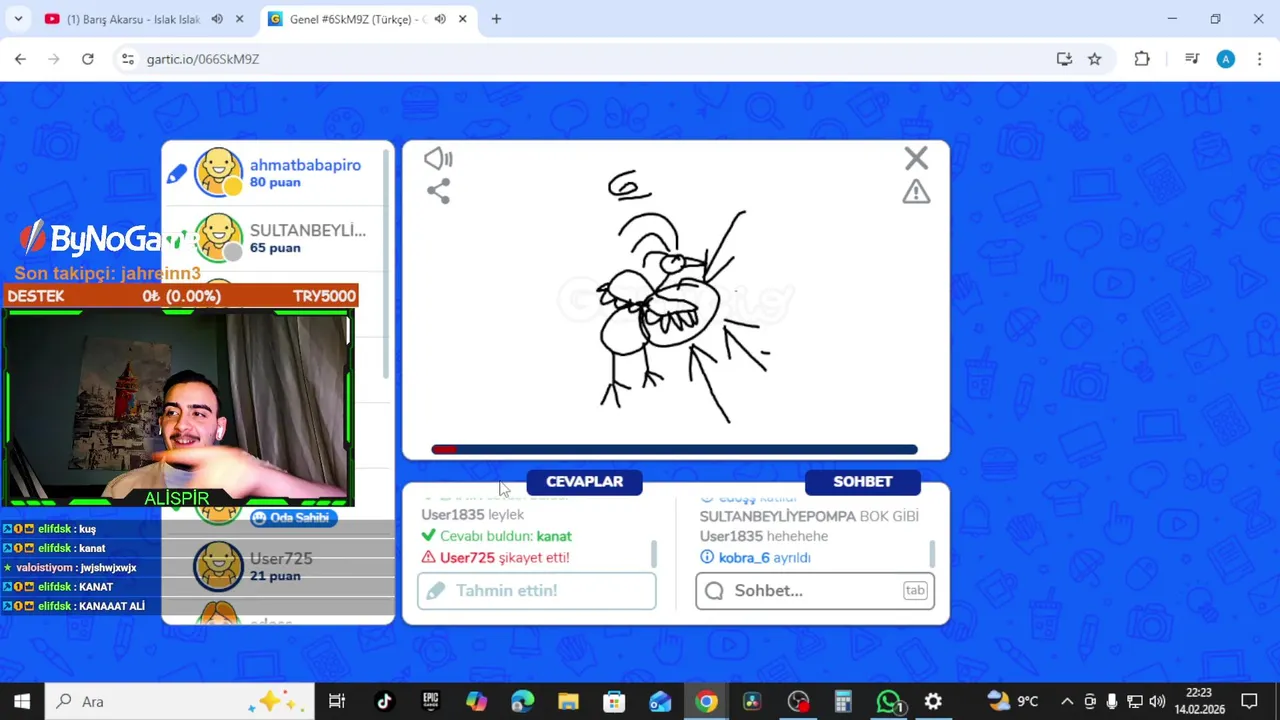This screenshot has height=720, width=1280.
Task: Mute audio on the YouTube tab
Action: (x=217, y=19)
